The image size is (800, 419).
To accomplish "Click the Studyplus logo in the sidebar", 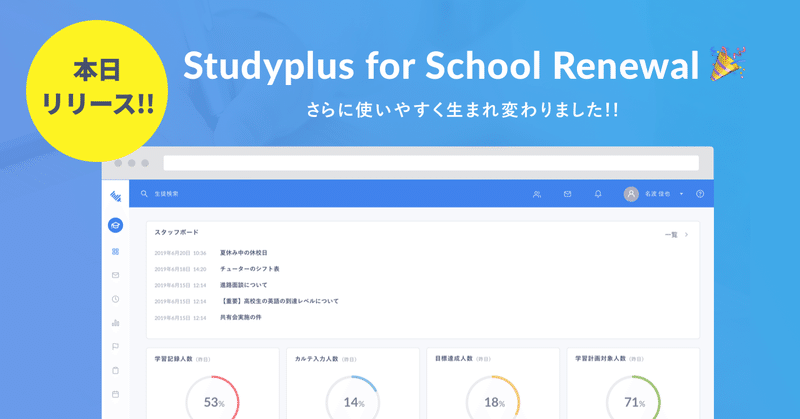I will point(116,196).
